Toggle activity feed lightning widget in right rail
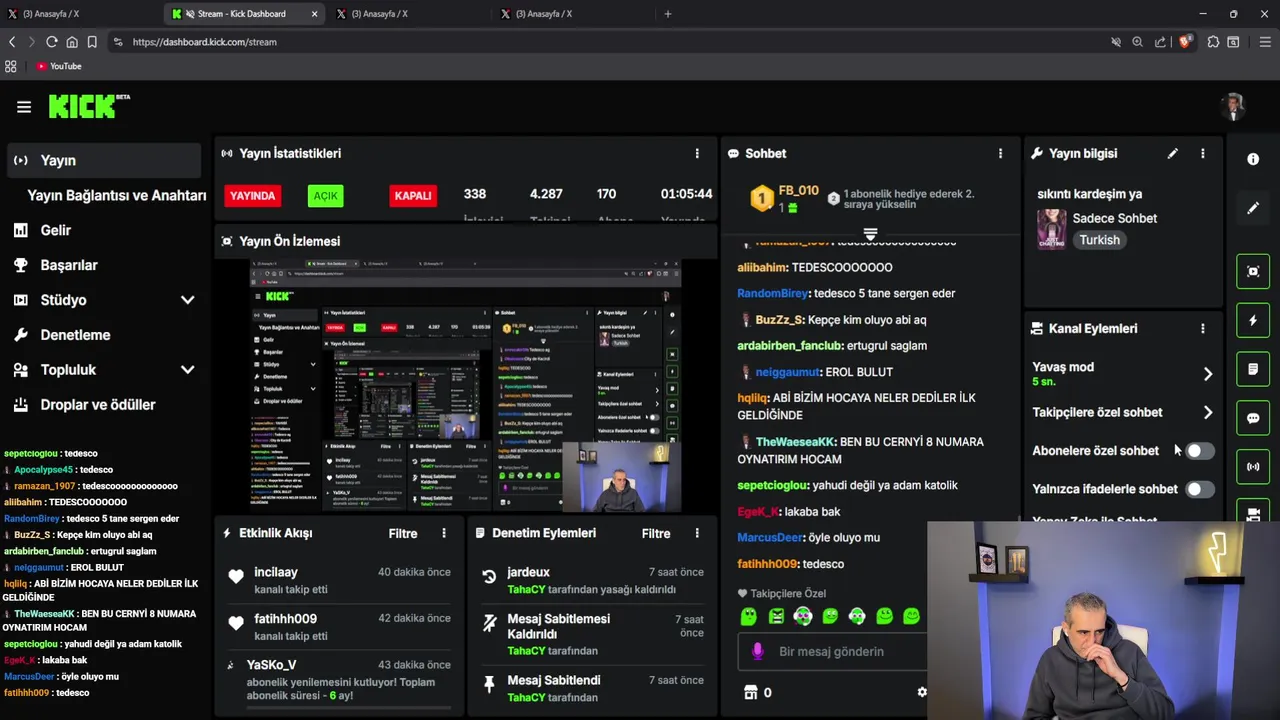Image resolution: width=1280 pixels, height=720 pixels. (x=1253, y=320)
